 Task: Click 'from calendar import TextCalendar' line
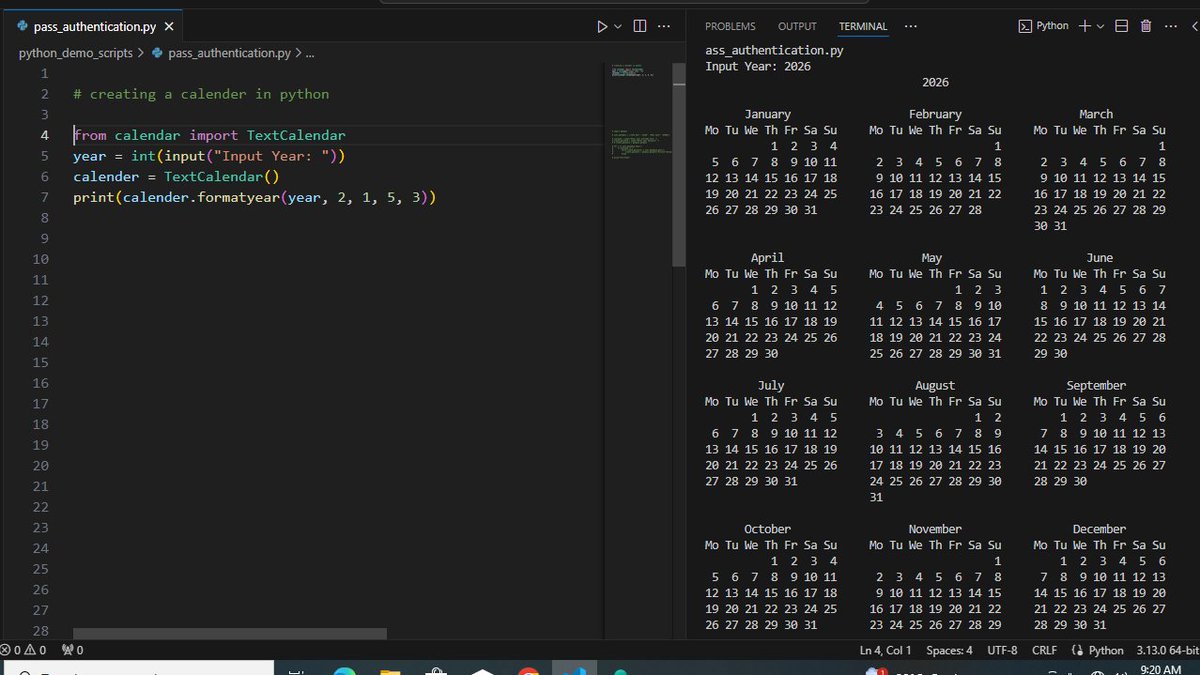click(x=209, y=135)
